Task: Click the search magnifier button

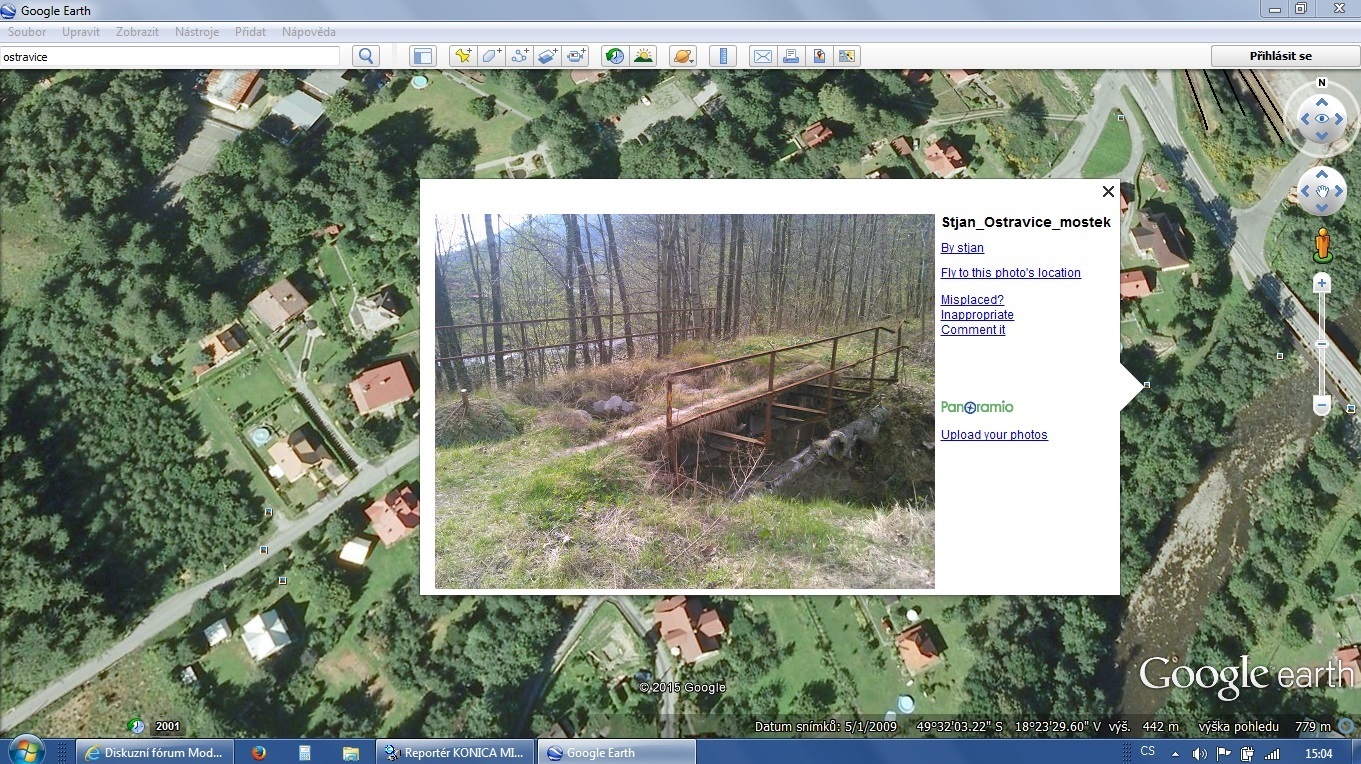Action: tap(366, 56)
